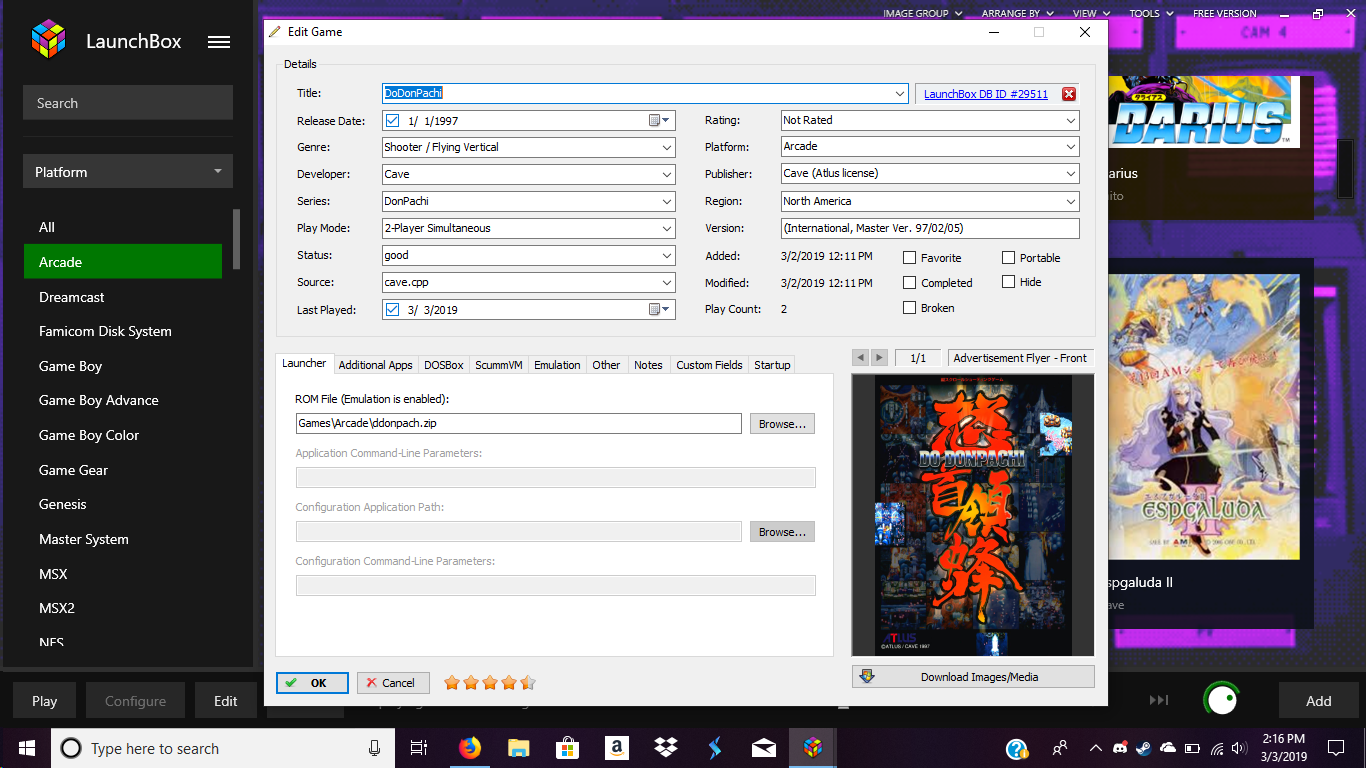
Task: Expand the Developer dropdown
Action: 667,174
